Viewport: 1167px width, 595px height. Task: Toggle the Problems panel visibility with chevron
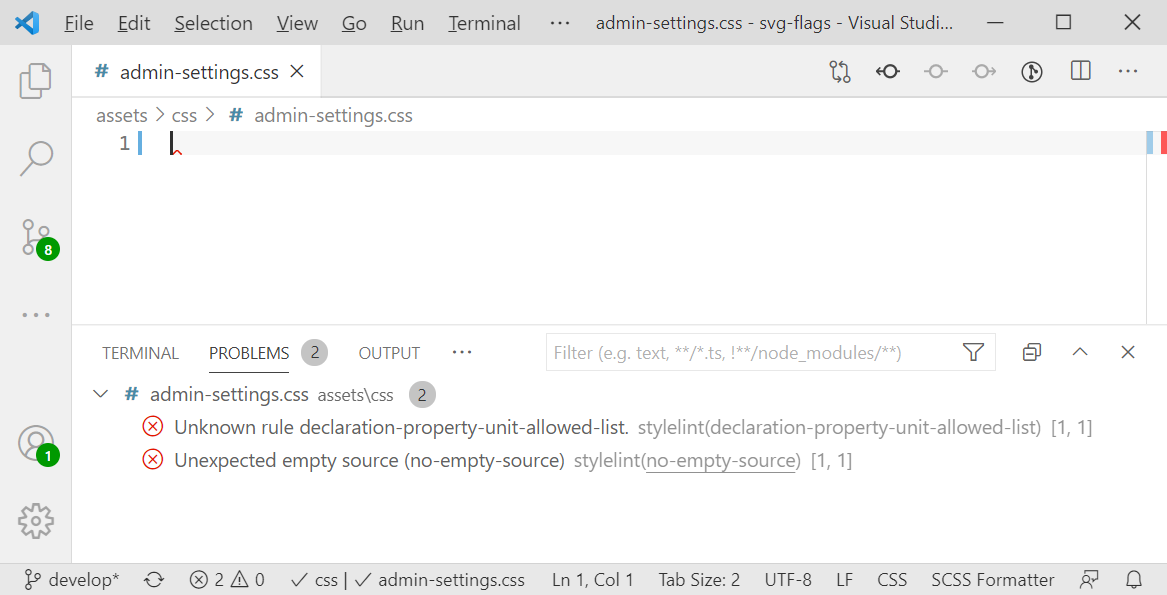pos(1079,352)
